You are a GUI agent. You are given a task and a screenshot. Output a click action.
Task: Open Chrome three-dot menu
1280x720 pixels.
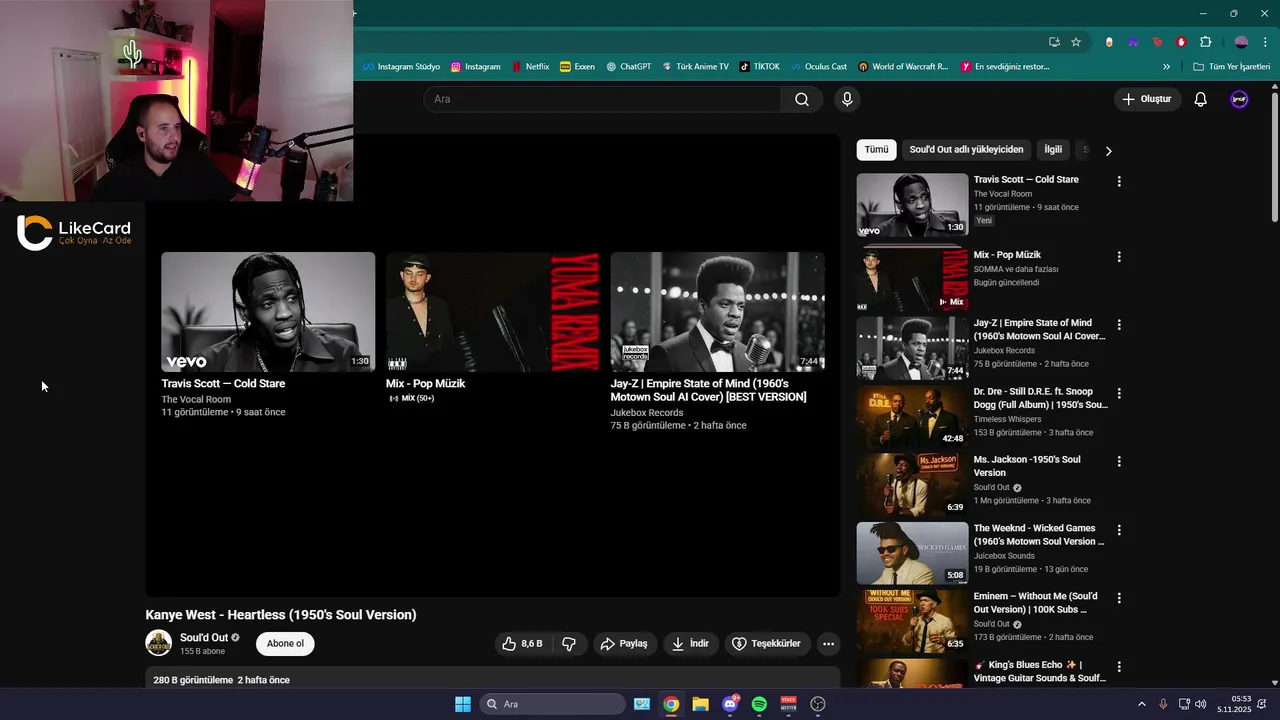click(x=1265, y=42)
